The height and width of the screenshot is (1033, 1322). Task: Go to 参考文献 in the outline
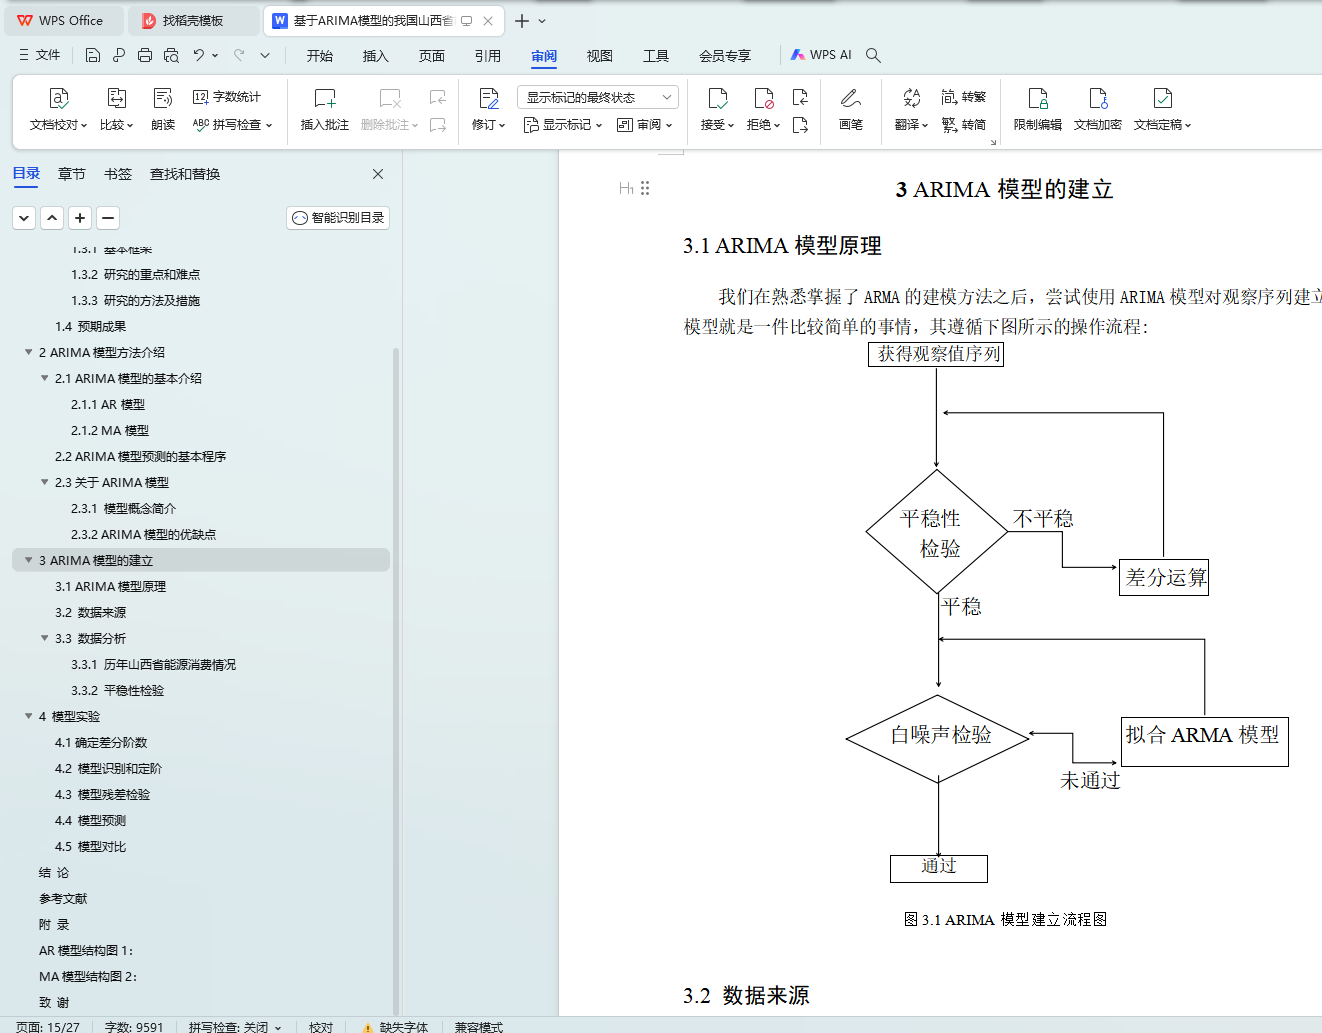pyautogui.click(x=63, y=898)
